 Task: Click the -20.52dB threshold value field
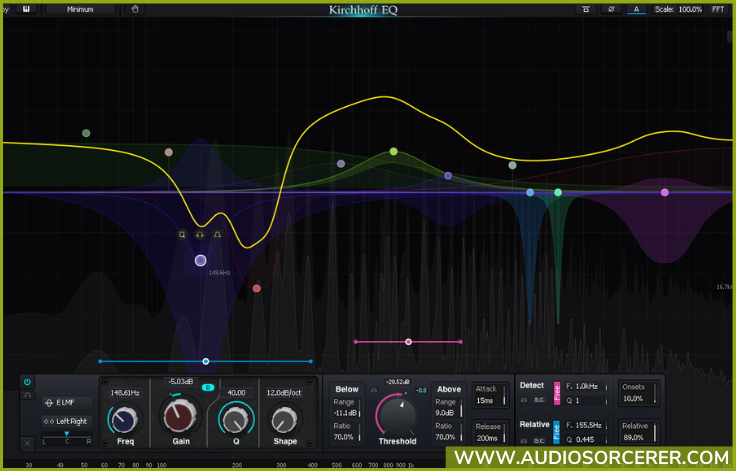(398, 382)
